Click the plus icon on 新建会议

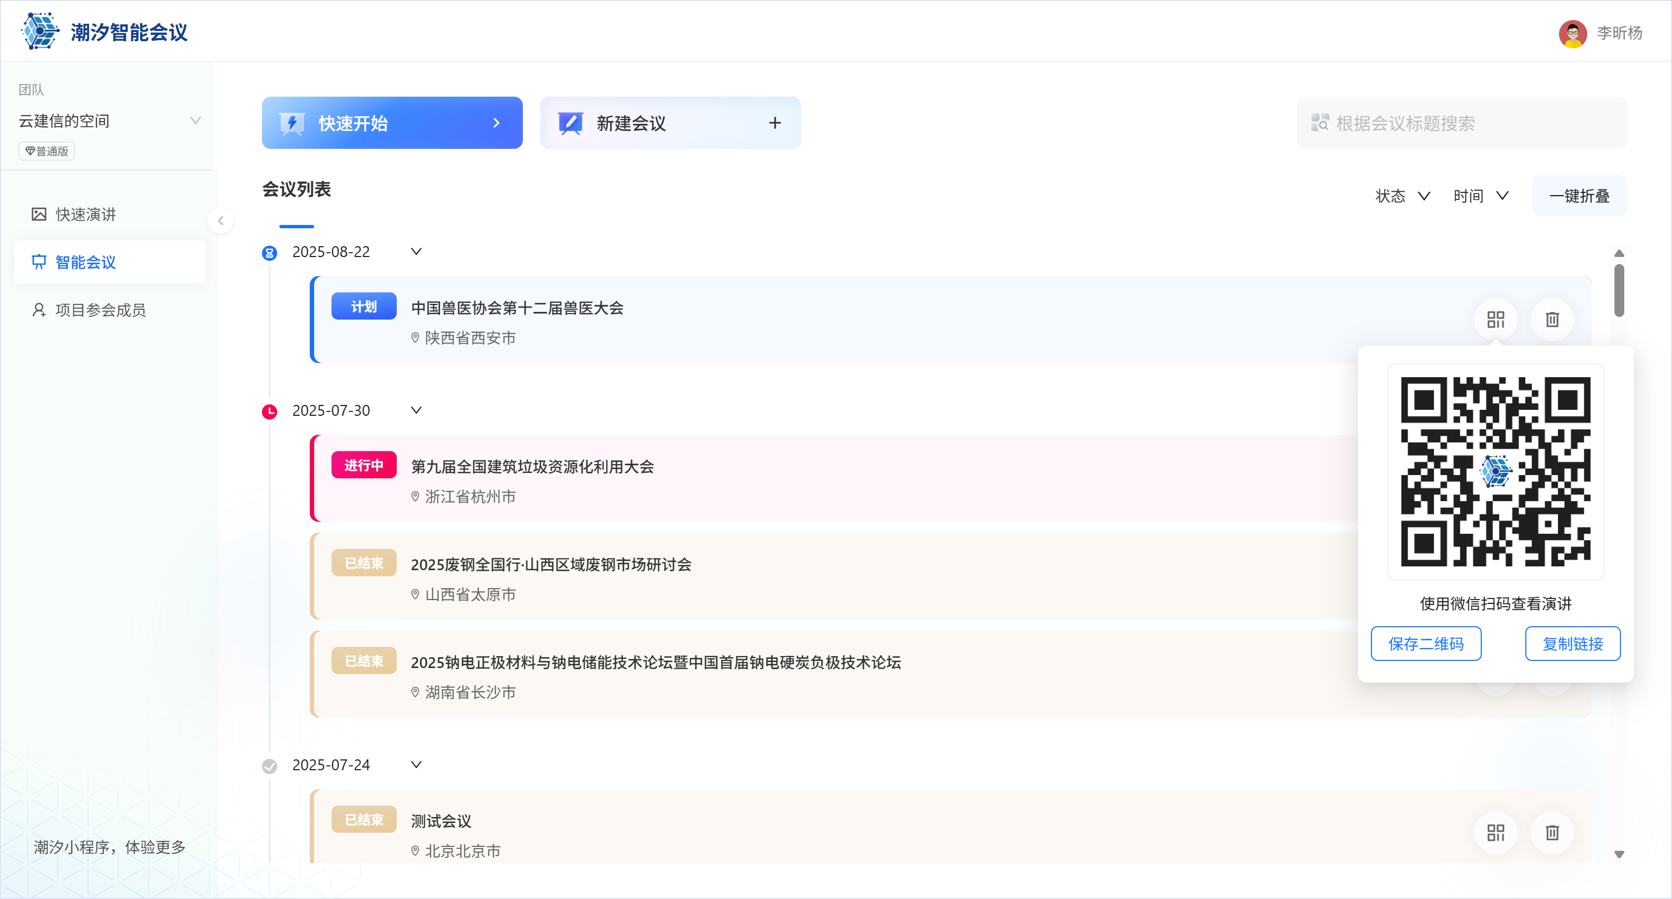coord(775,123)
